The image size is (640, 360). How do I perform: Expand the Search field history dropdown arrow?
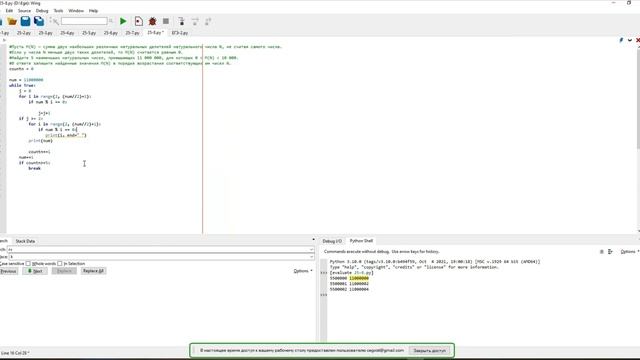[x=311, y=250]
